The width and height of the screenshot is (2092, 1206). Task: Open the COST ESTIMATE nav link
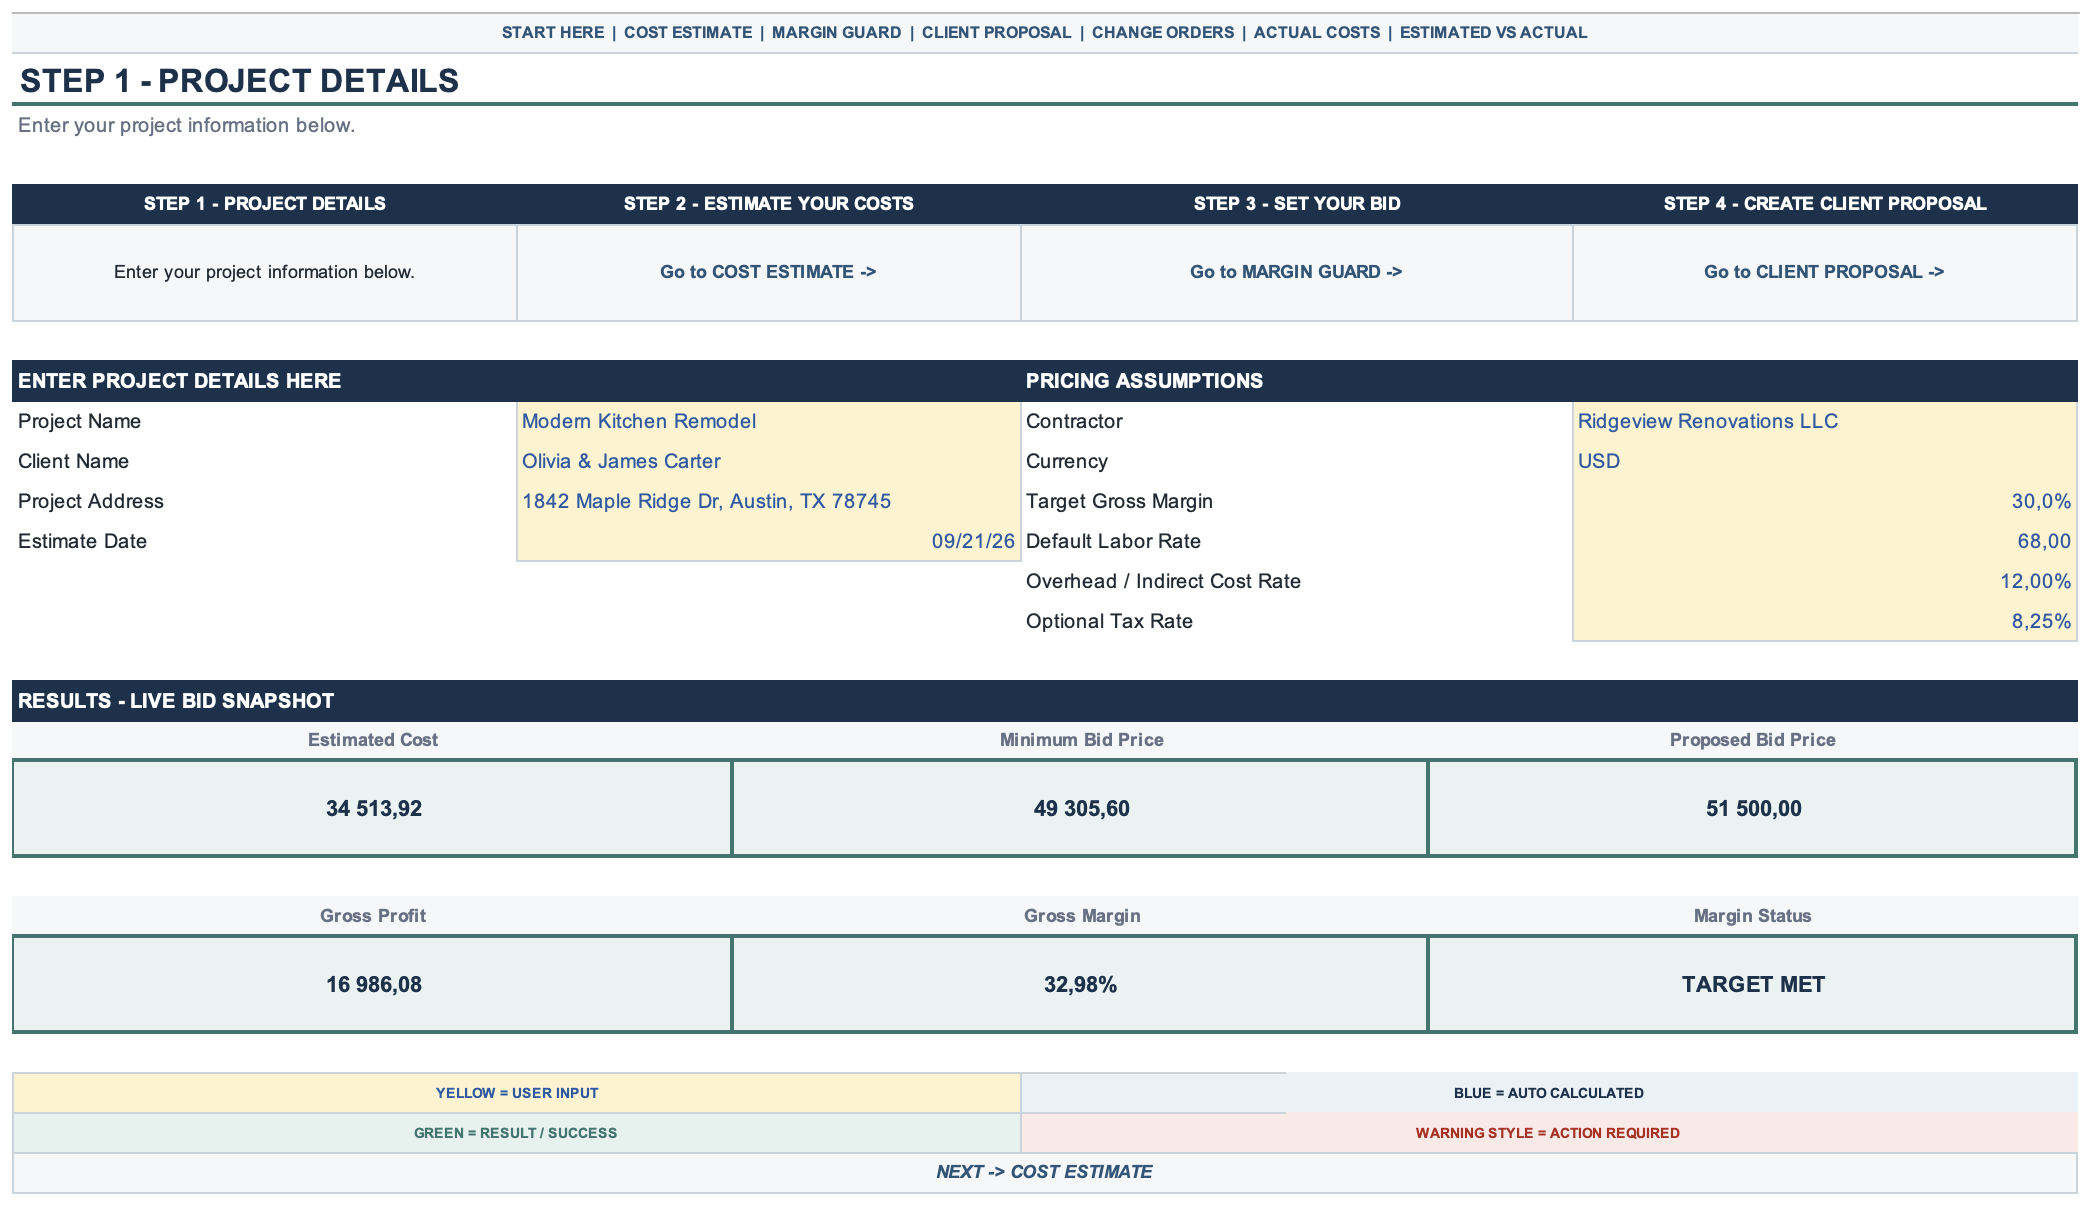click(688, 32)
